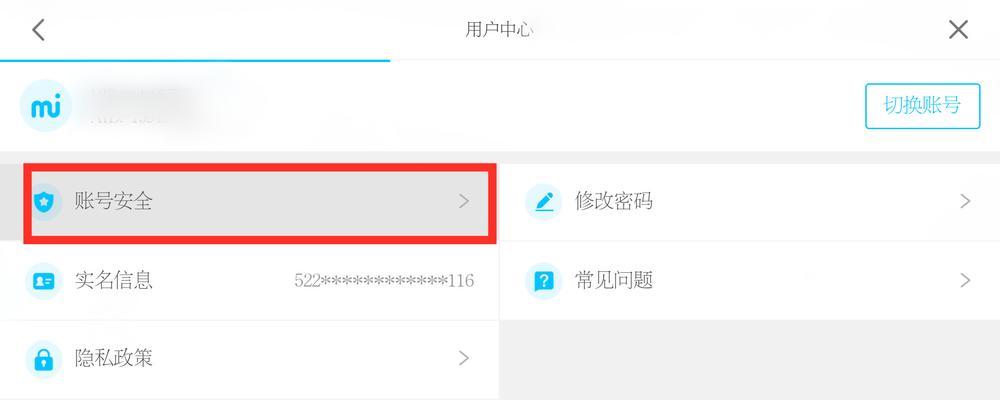
Task: Open the 常见问题 text label
Action: [x=614, y=281]
